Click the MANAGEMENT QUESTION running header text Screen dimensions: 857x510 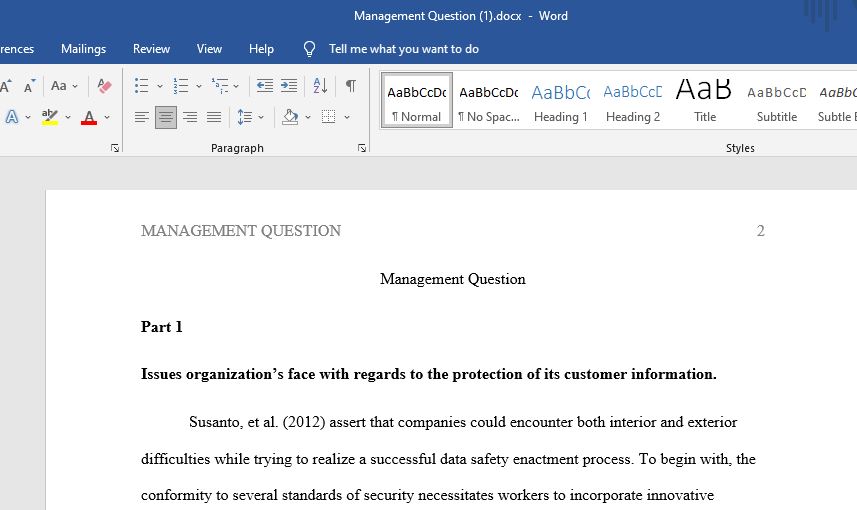[241, 231]
